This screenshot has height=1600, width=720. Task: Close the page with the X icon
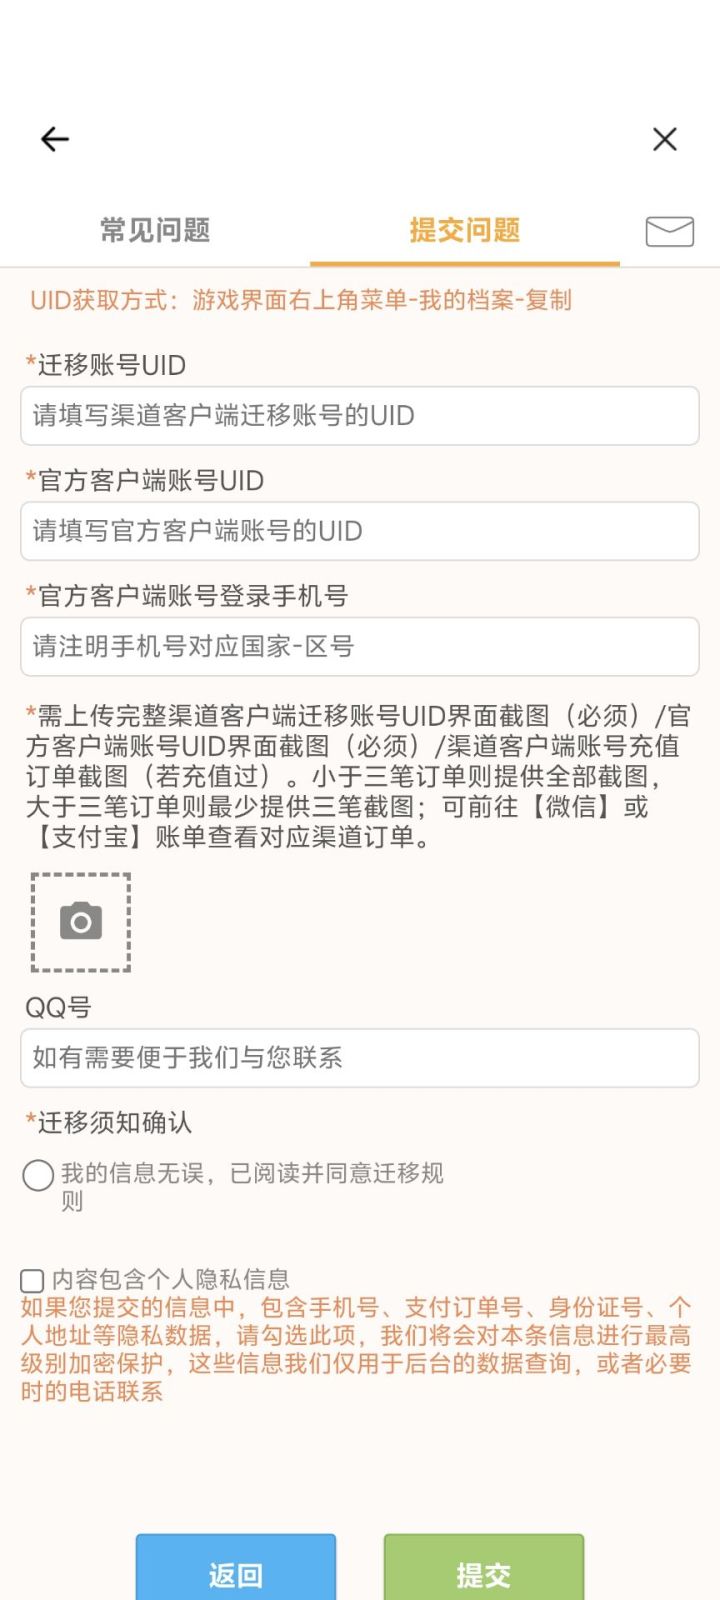tap(665, 139)
